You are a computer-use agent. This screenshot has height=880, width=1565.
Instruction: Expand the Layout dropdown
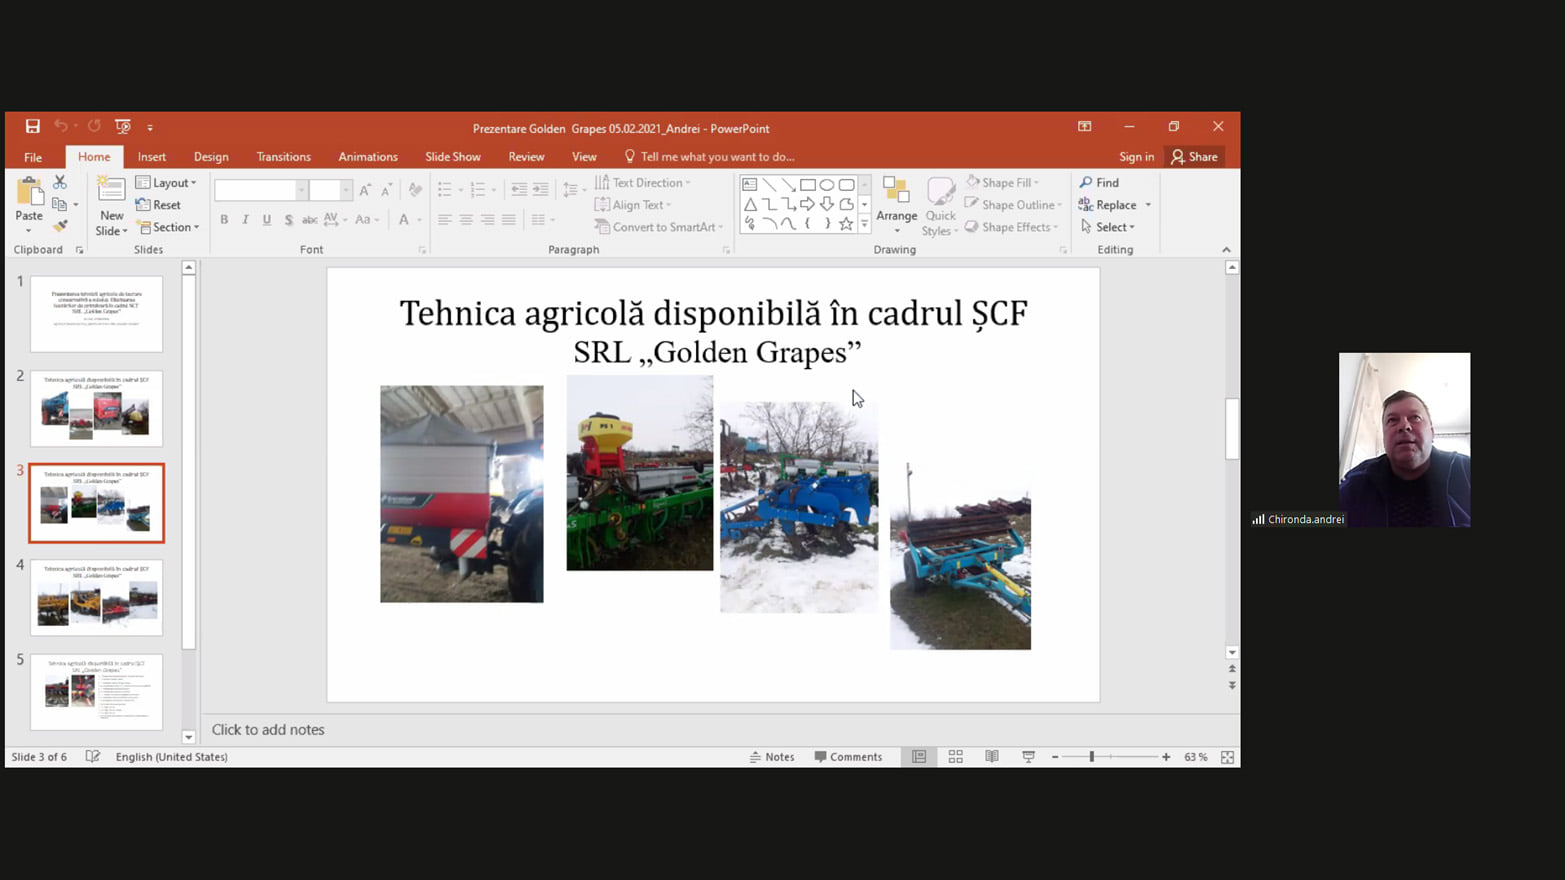pos(167,183)
